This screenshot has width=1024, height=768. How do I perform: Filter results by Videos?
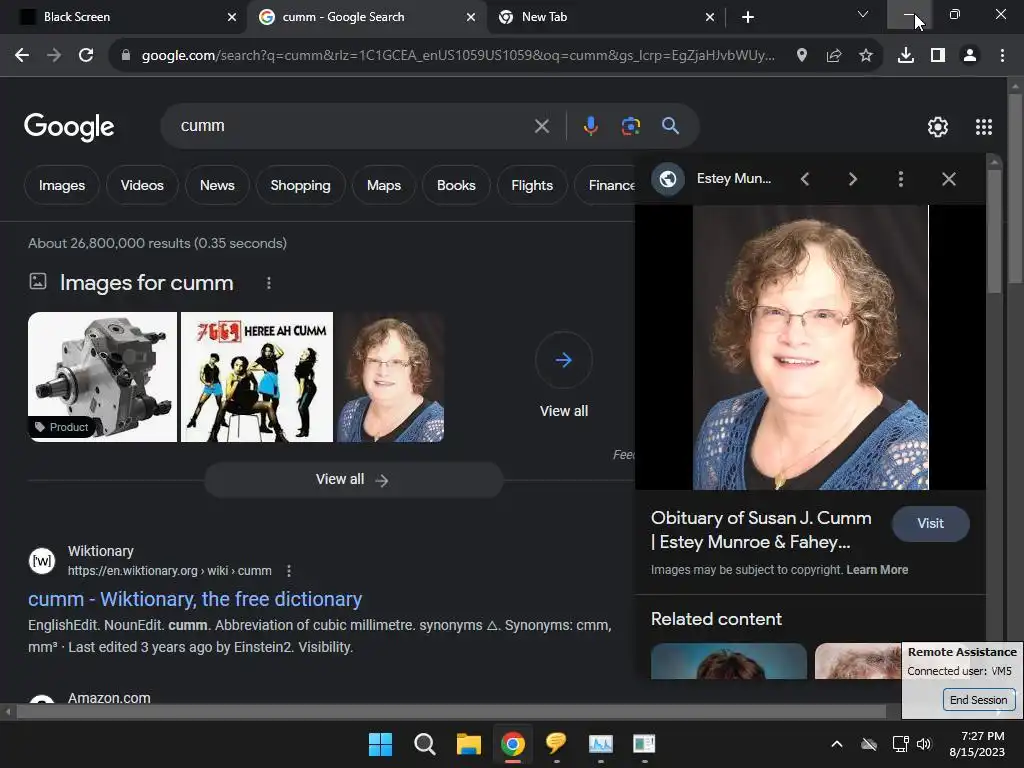tap(142, 185)
